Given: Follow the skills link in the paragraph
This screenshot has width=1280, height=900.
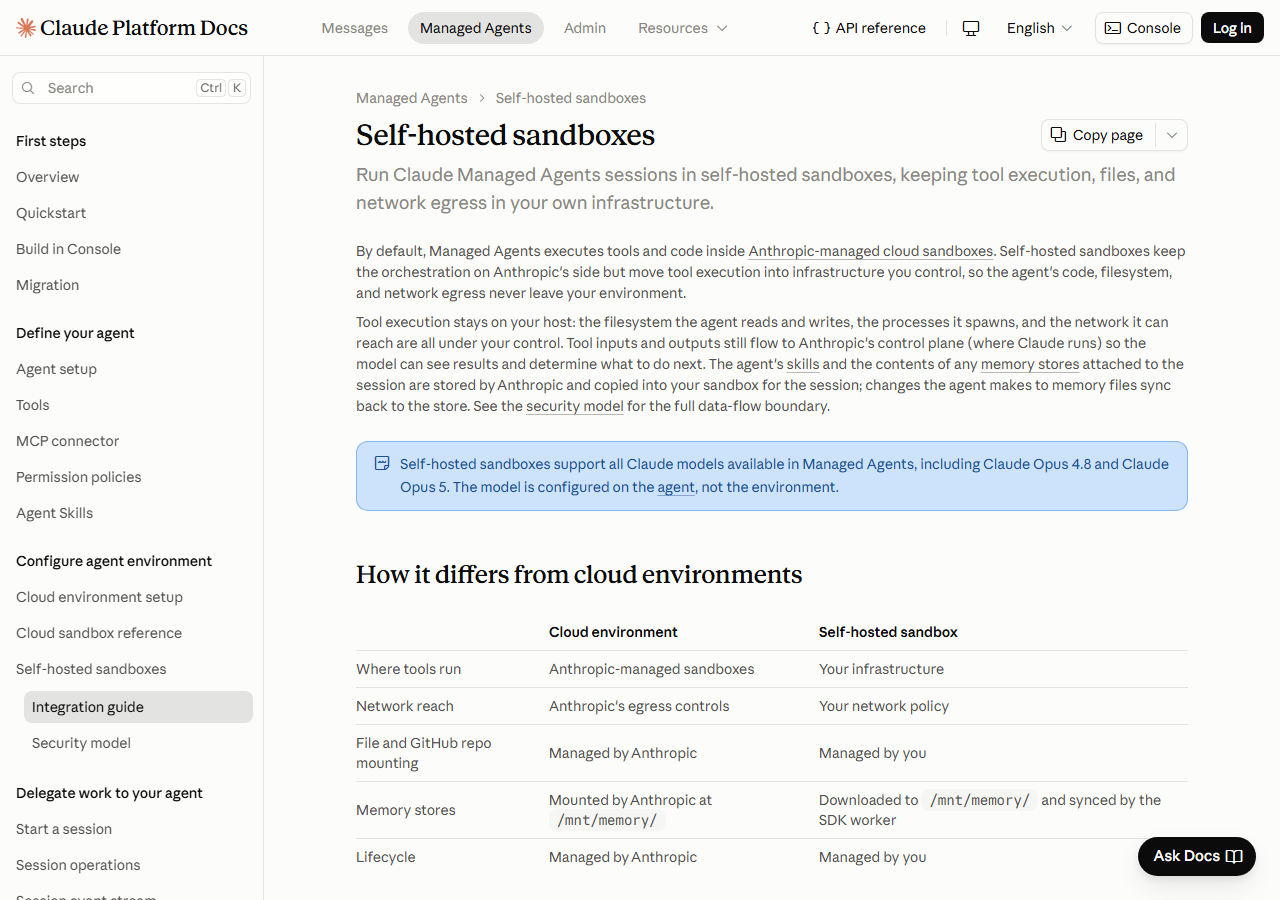Looking at the screenshot, I should (803, 364).
